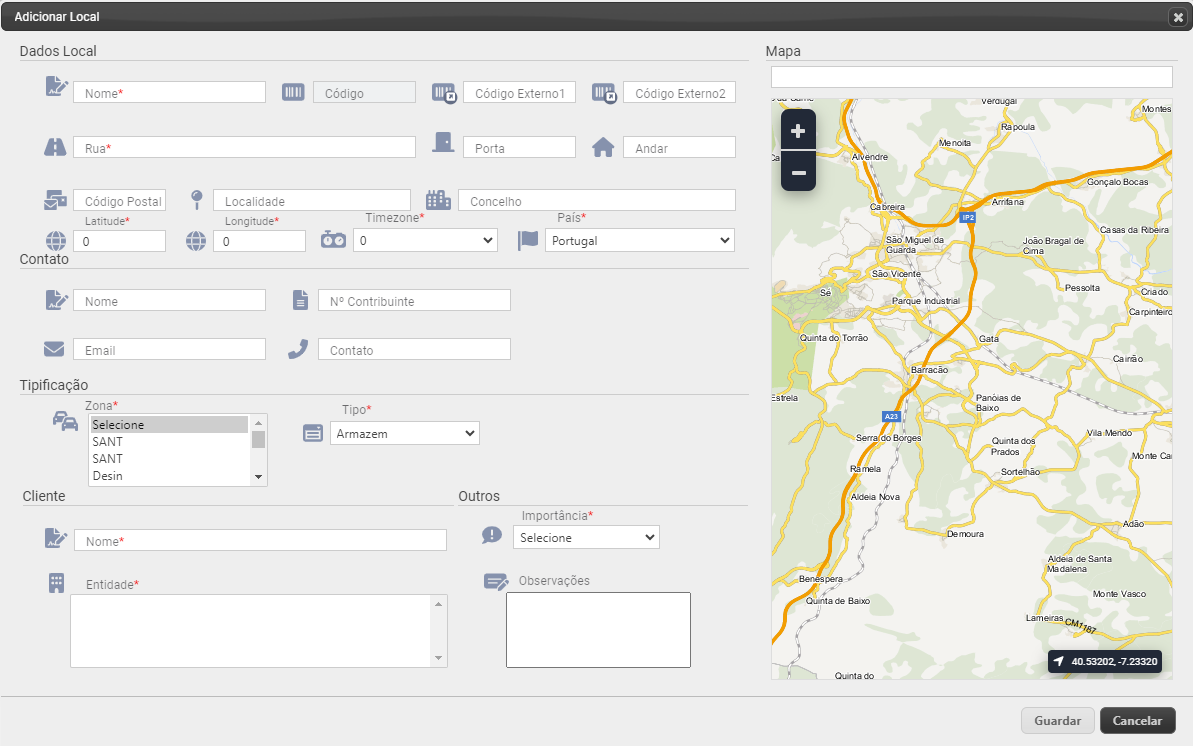Focus the Código Postal field

point(119,200)
